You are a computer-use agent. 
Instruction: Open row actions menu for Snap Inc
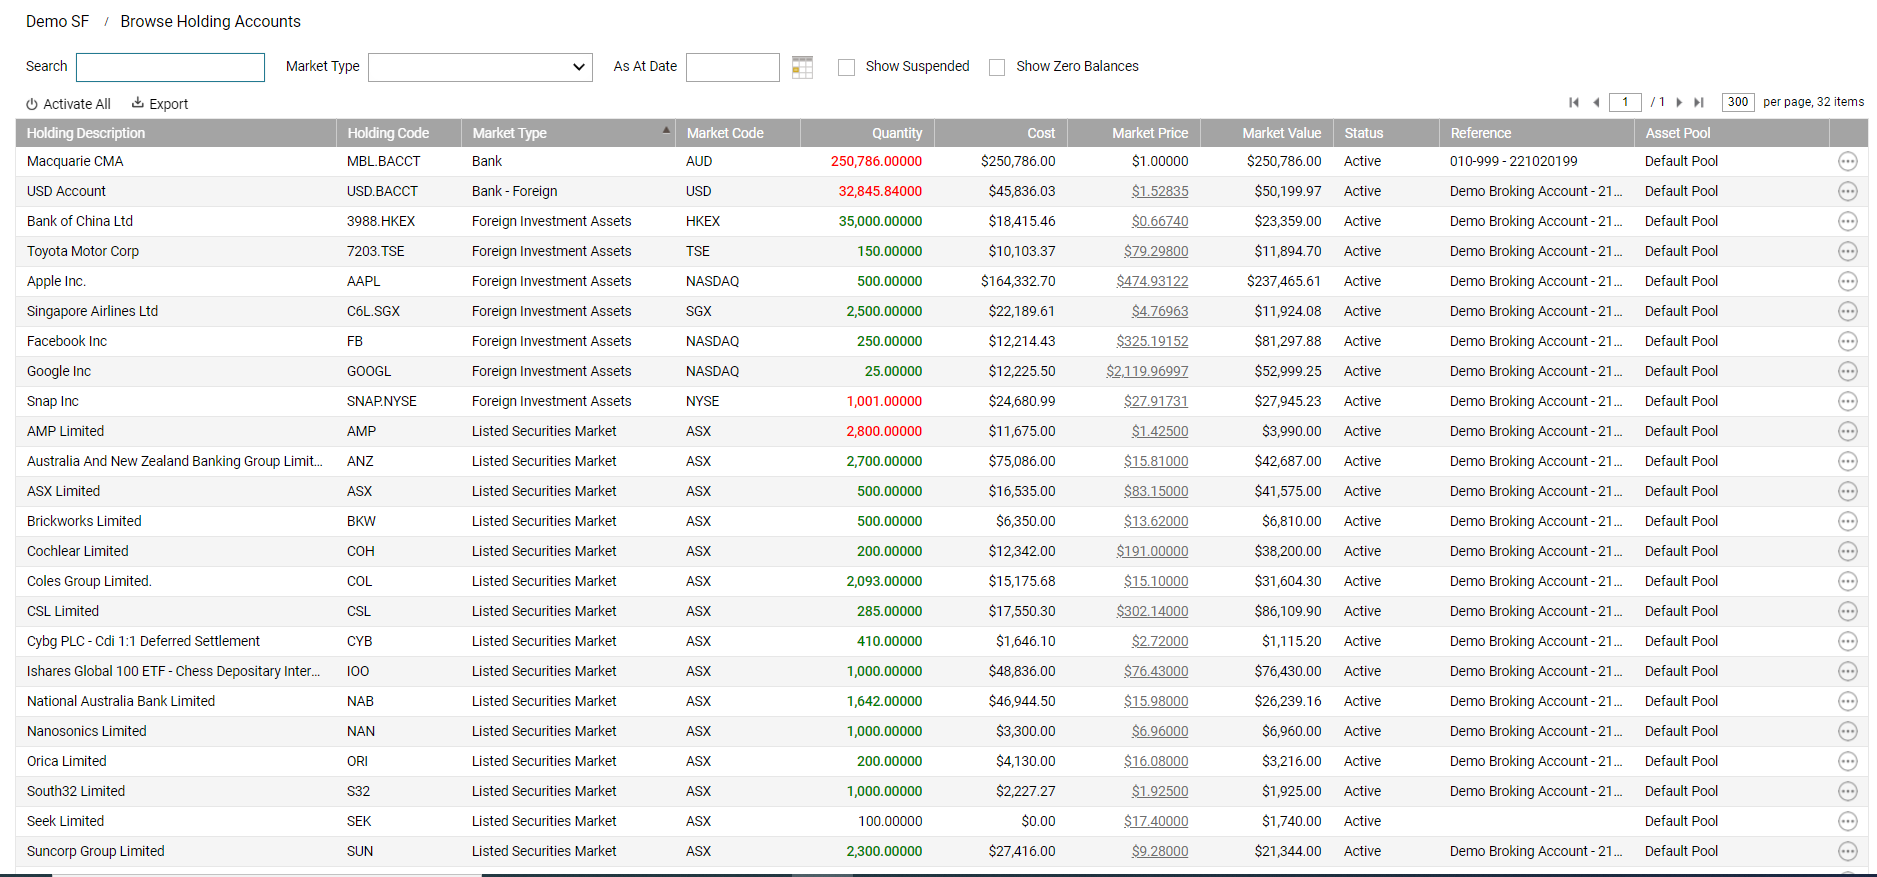click(1847, 401)
